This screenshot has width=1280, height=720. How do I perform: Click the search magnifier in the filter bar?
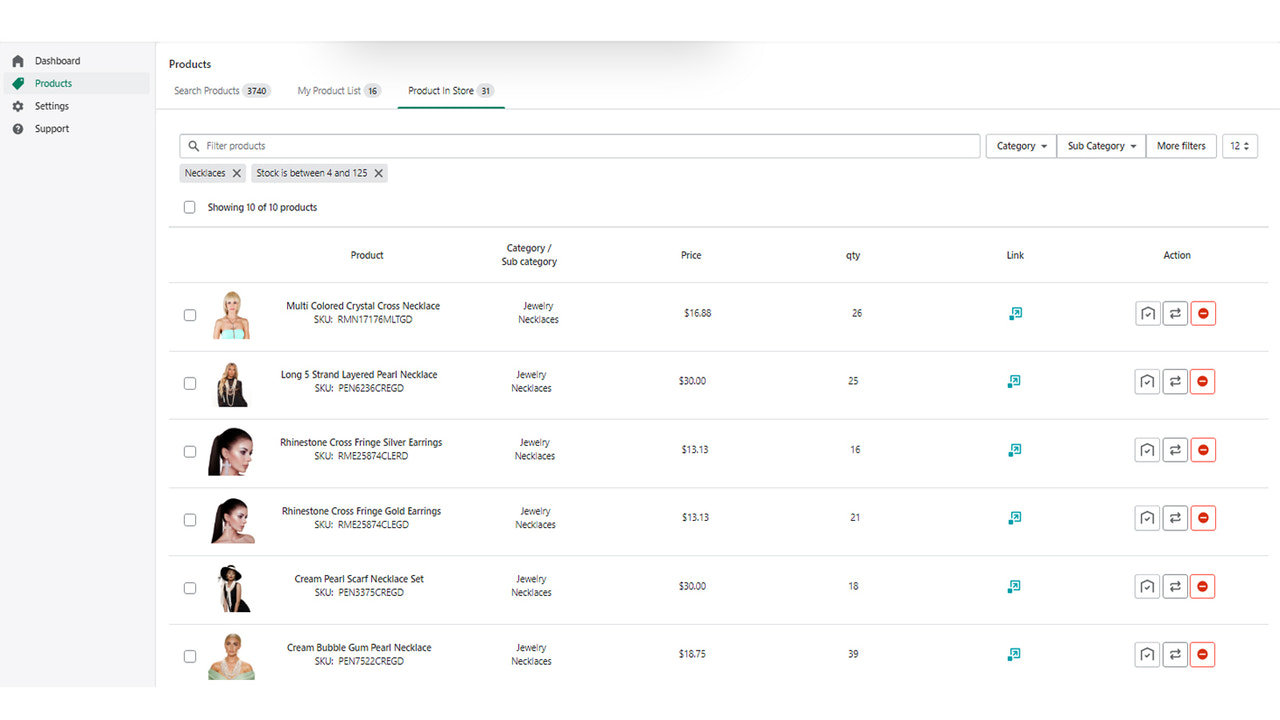tap(193, 145)
